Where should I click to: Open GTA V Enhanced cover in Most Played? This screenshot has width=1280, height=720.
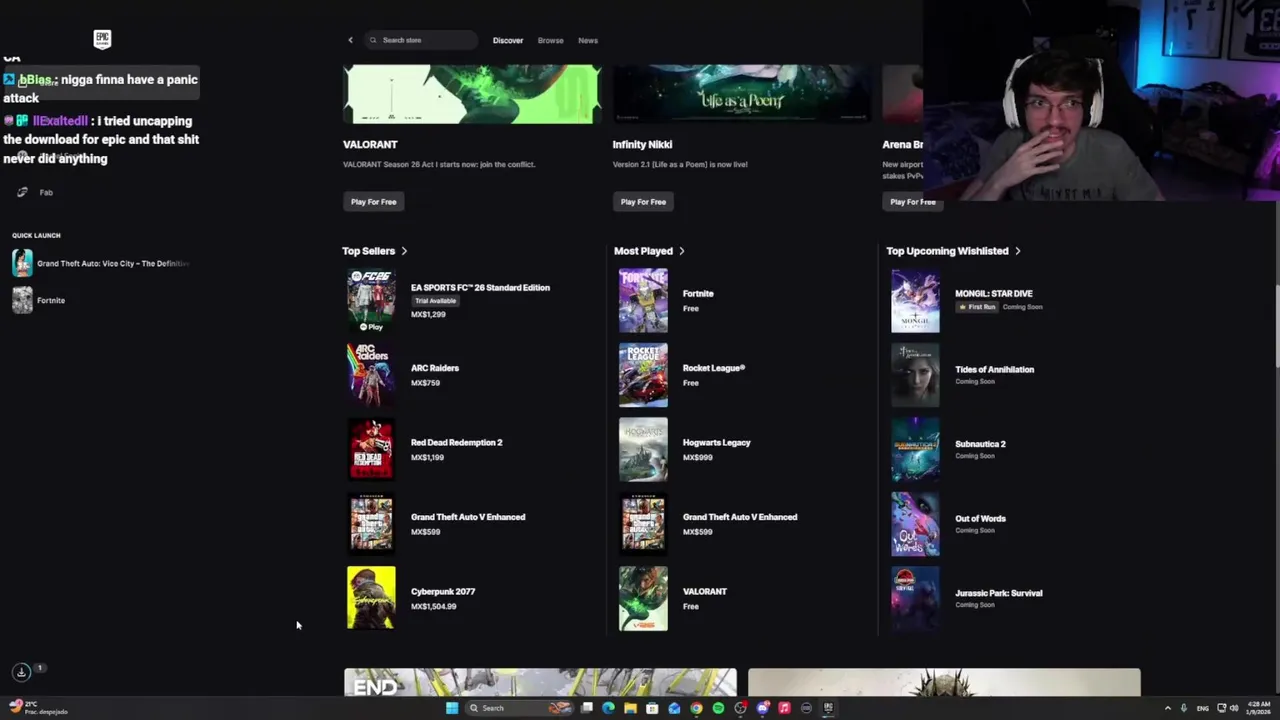point(643,524)
